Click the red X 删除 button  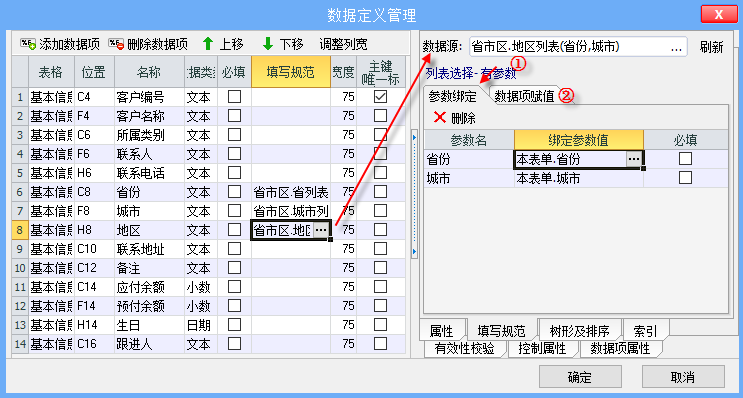click(454, 118)
